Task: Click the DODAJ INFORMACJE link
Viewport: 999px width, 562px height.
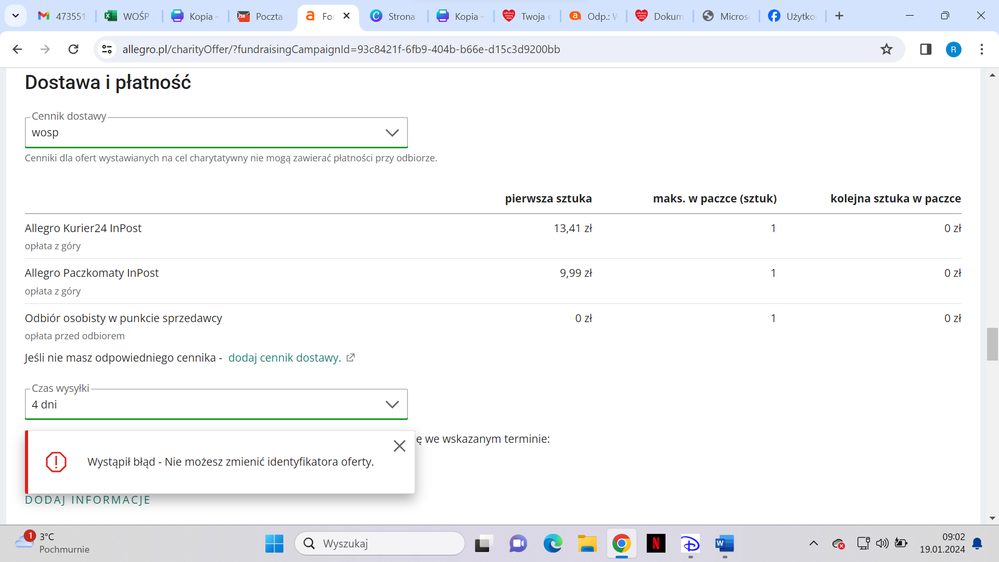Action: pyautogui.click(x=88, y=500)
